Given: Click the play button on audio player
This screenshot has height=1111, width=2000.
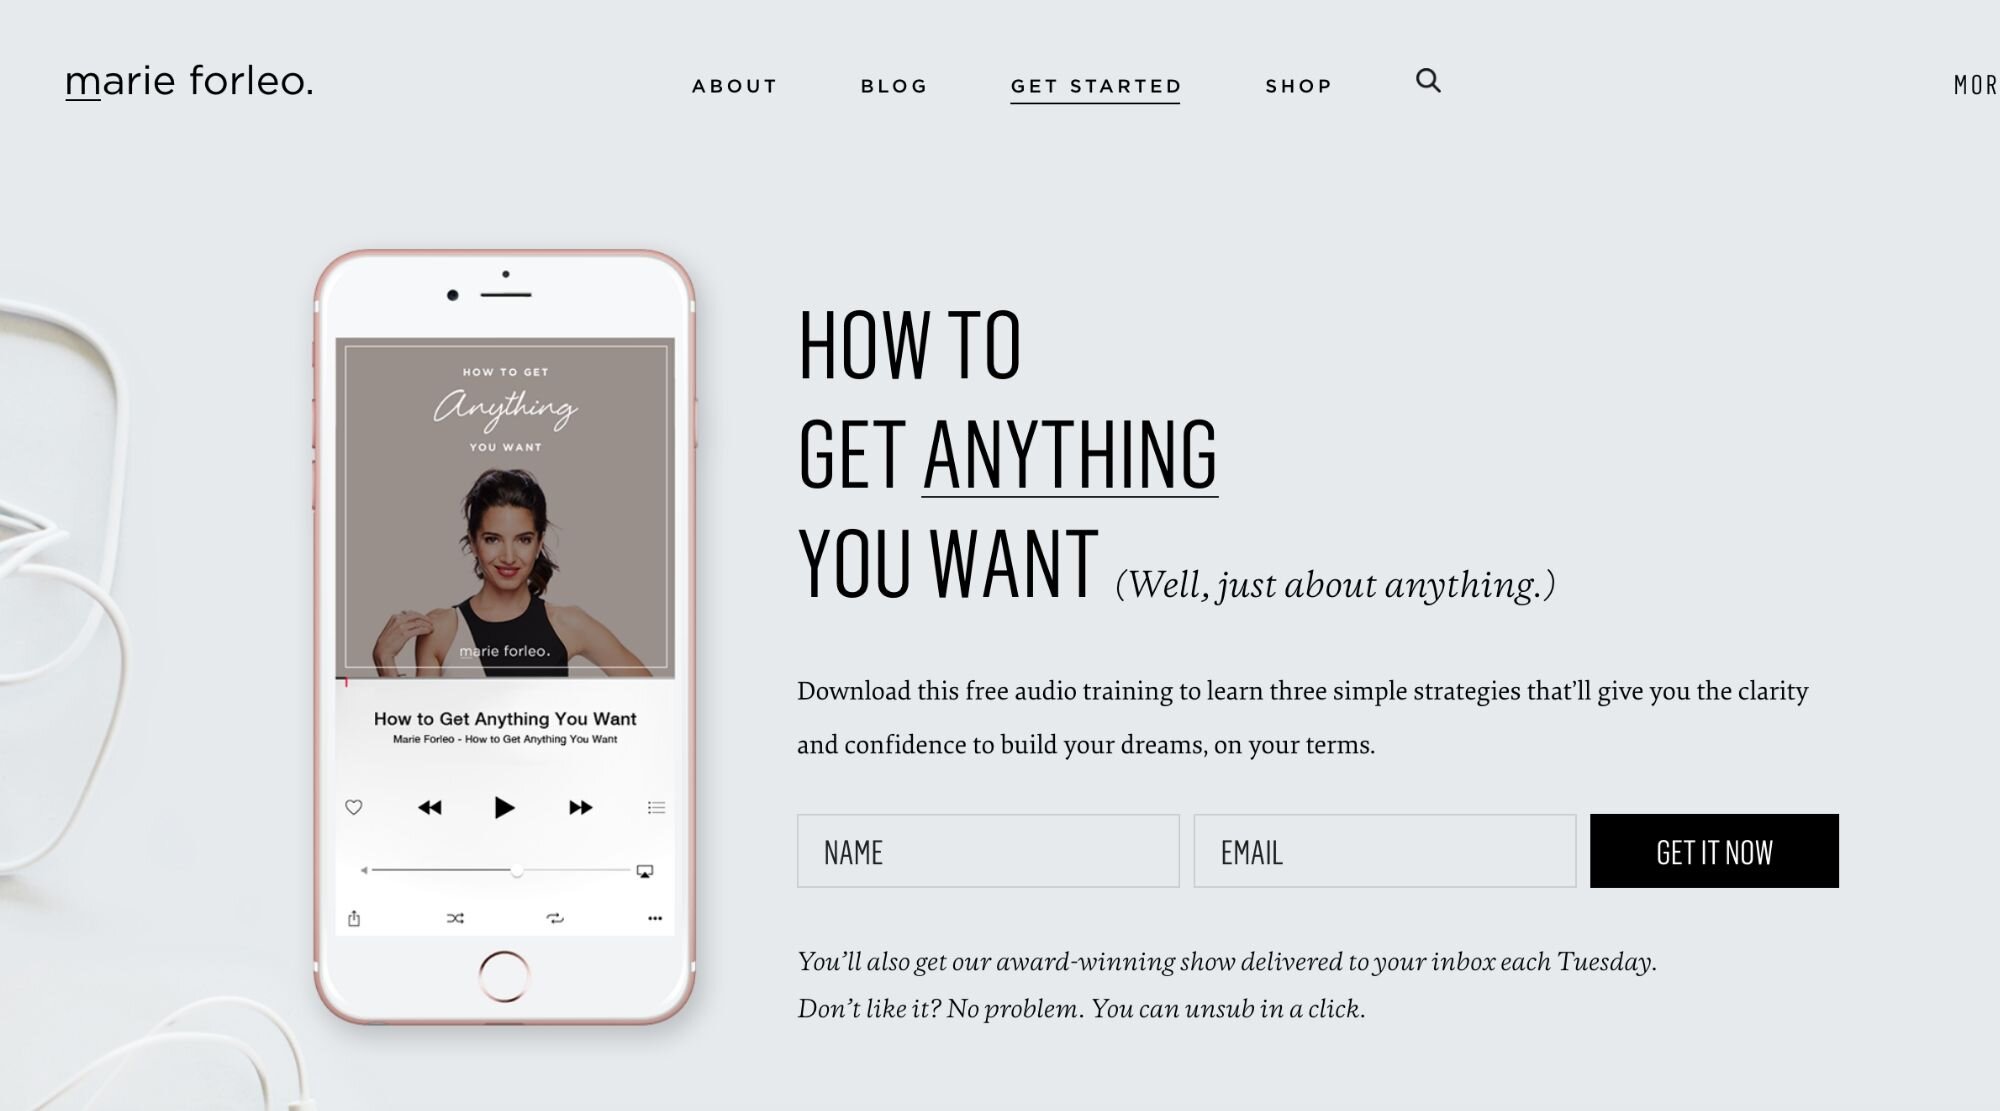Looking at the screenshot, I should click(505, 807).
